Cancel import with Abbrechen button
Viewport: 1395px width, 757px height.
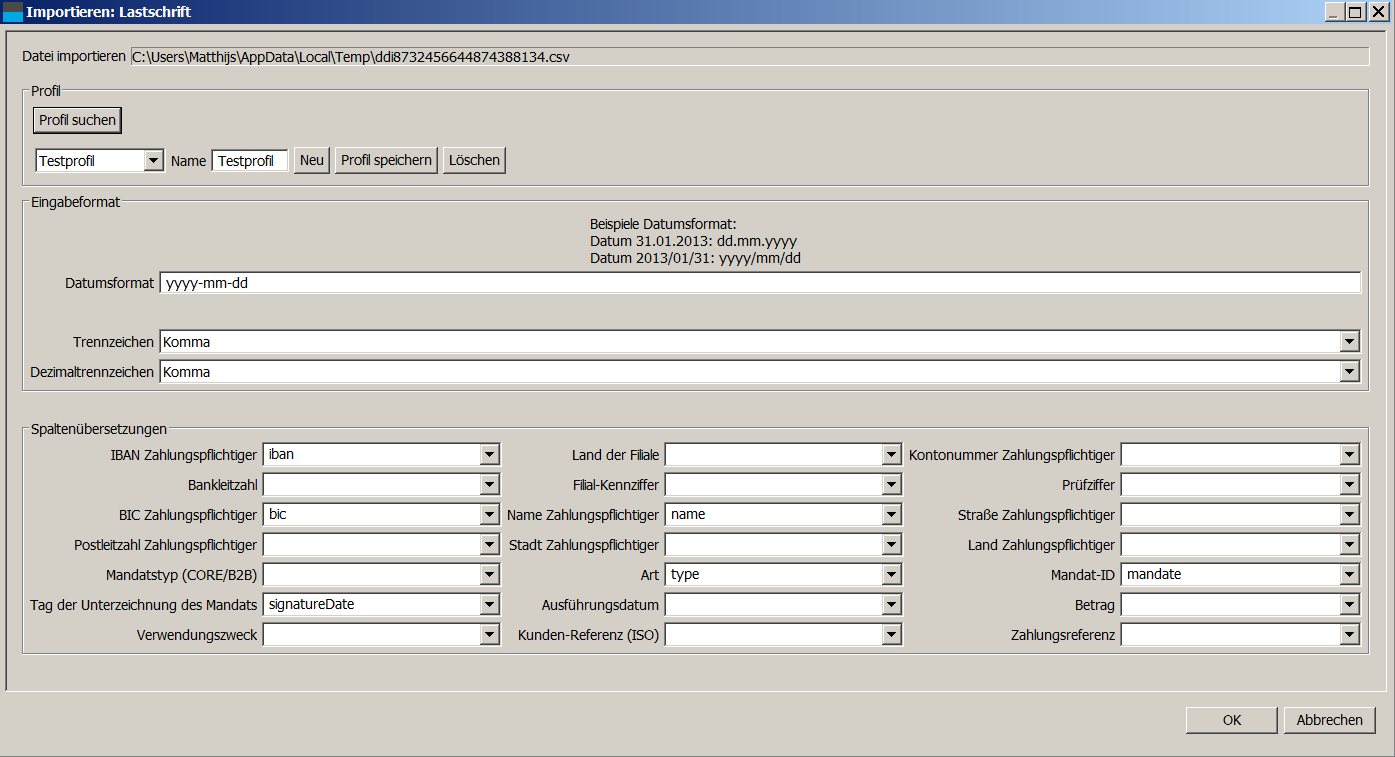tap(1329, 720)
